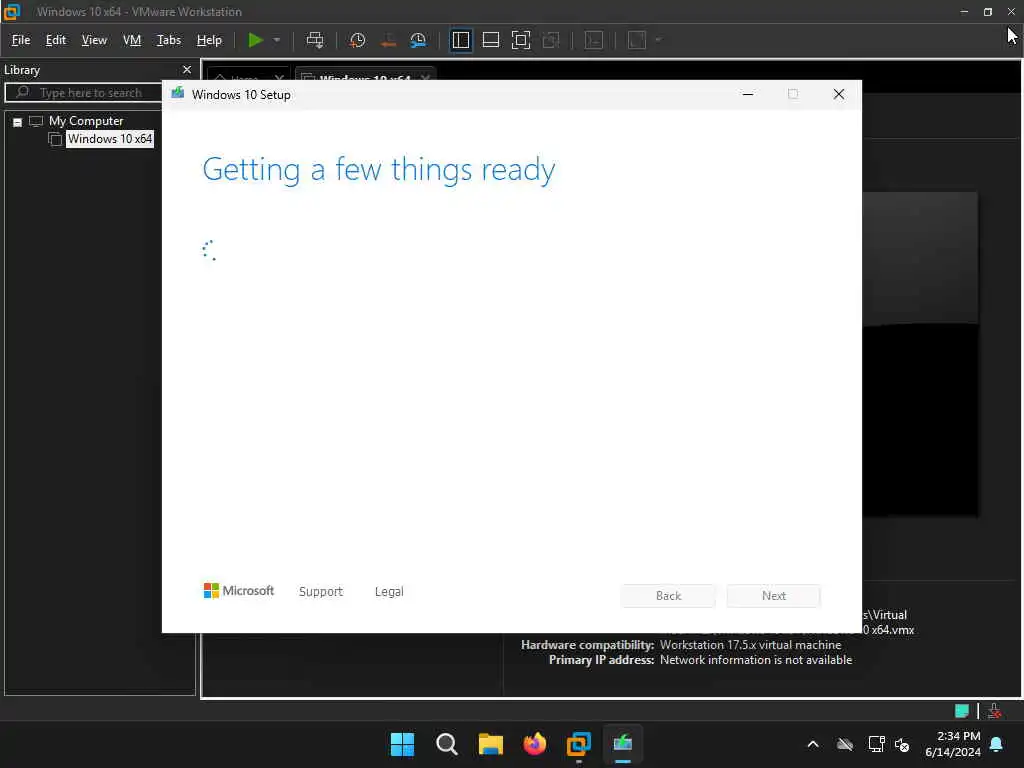Click the green status bar device icon
The width and height of the screenshot is (1024, 768).
click(x=961, y=711)
